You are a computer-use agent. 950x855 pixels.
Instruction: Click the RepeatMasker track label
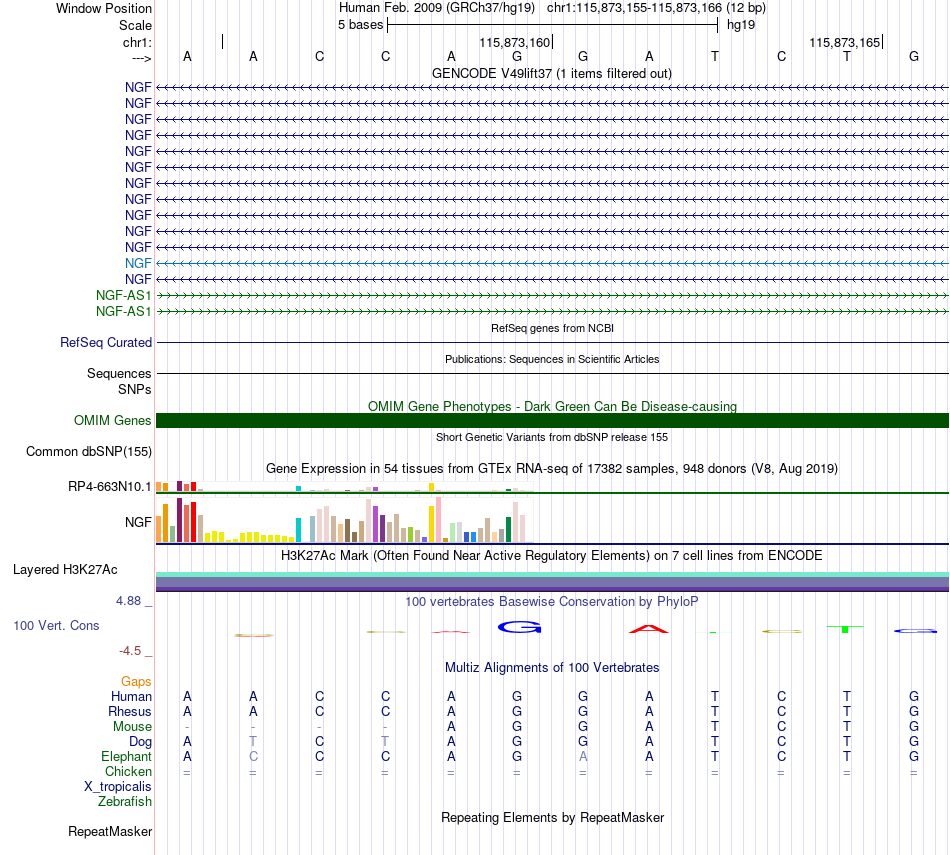pos(110,831)
